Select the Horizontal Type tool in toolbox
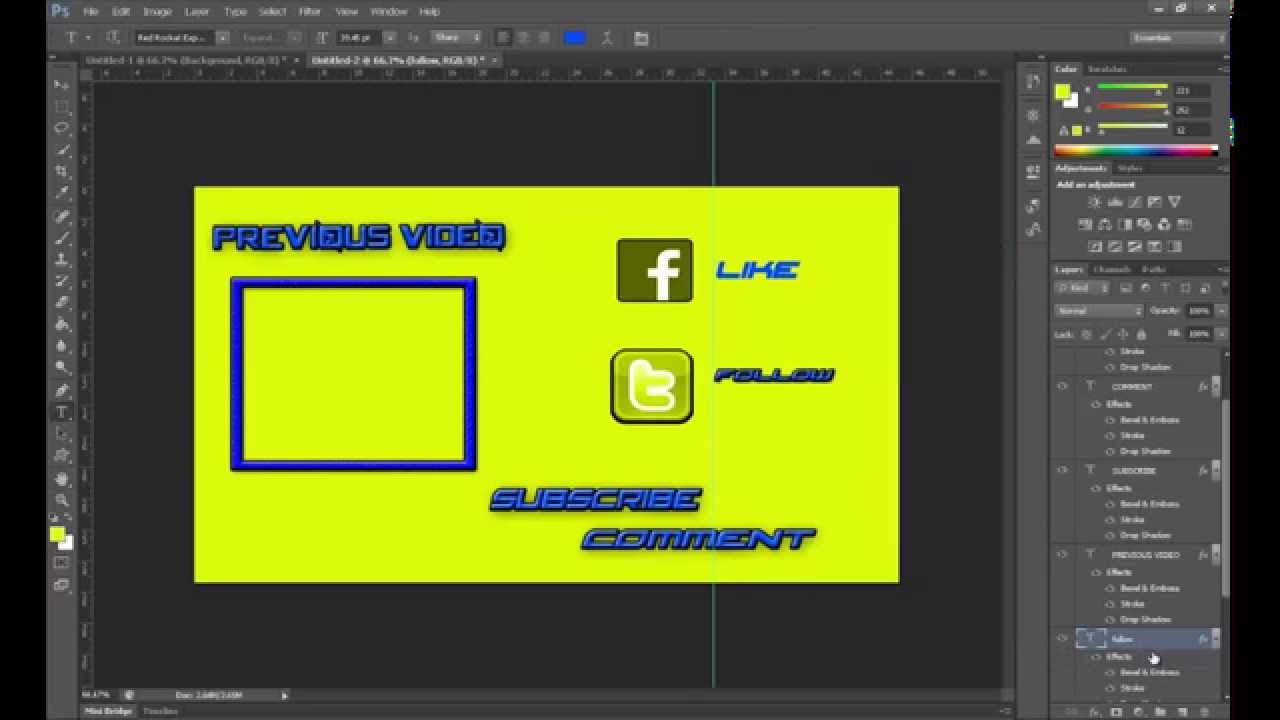Viewport: 1280px width, 720px height. pyautogui.click(x=62, y=412)
